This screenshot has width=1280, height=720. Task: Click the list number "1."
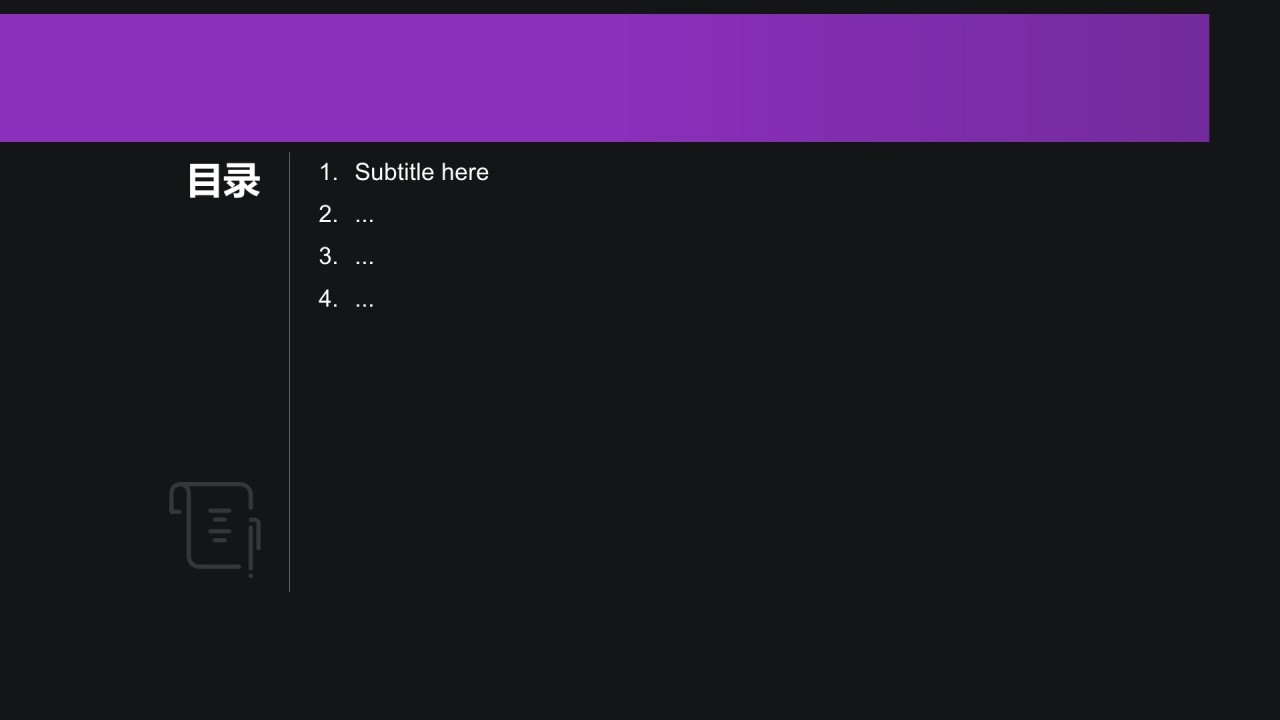(328, 172)
